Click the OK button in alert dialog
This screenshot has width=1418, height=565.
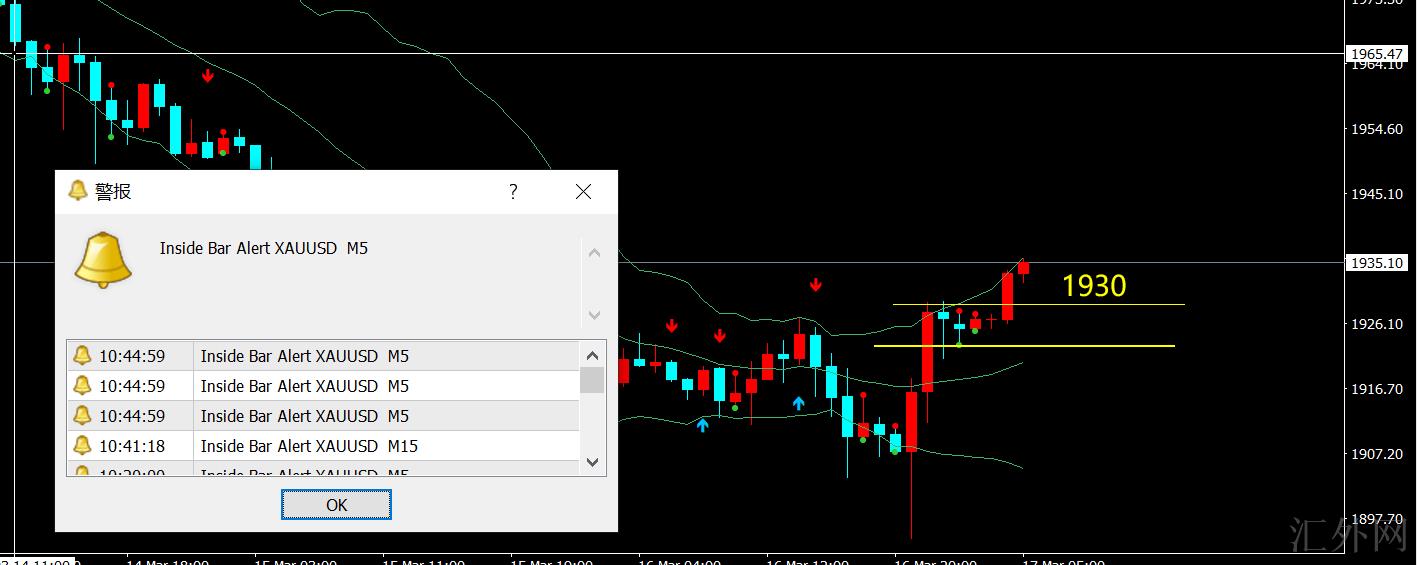(x=336, y=505)
